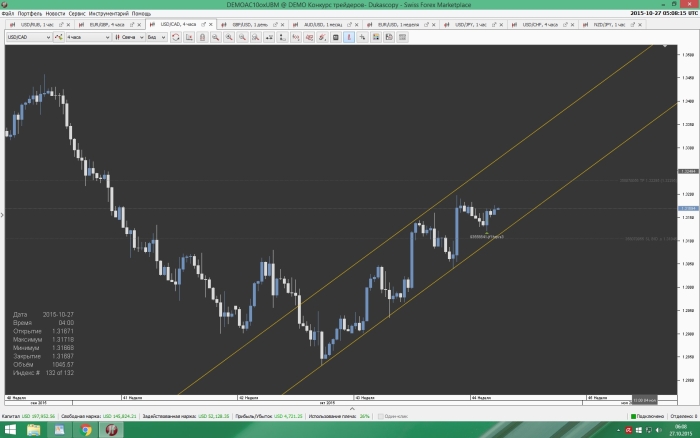Click the red OHLC icon right of f(x)

309,38
